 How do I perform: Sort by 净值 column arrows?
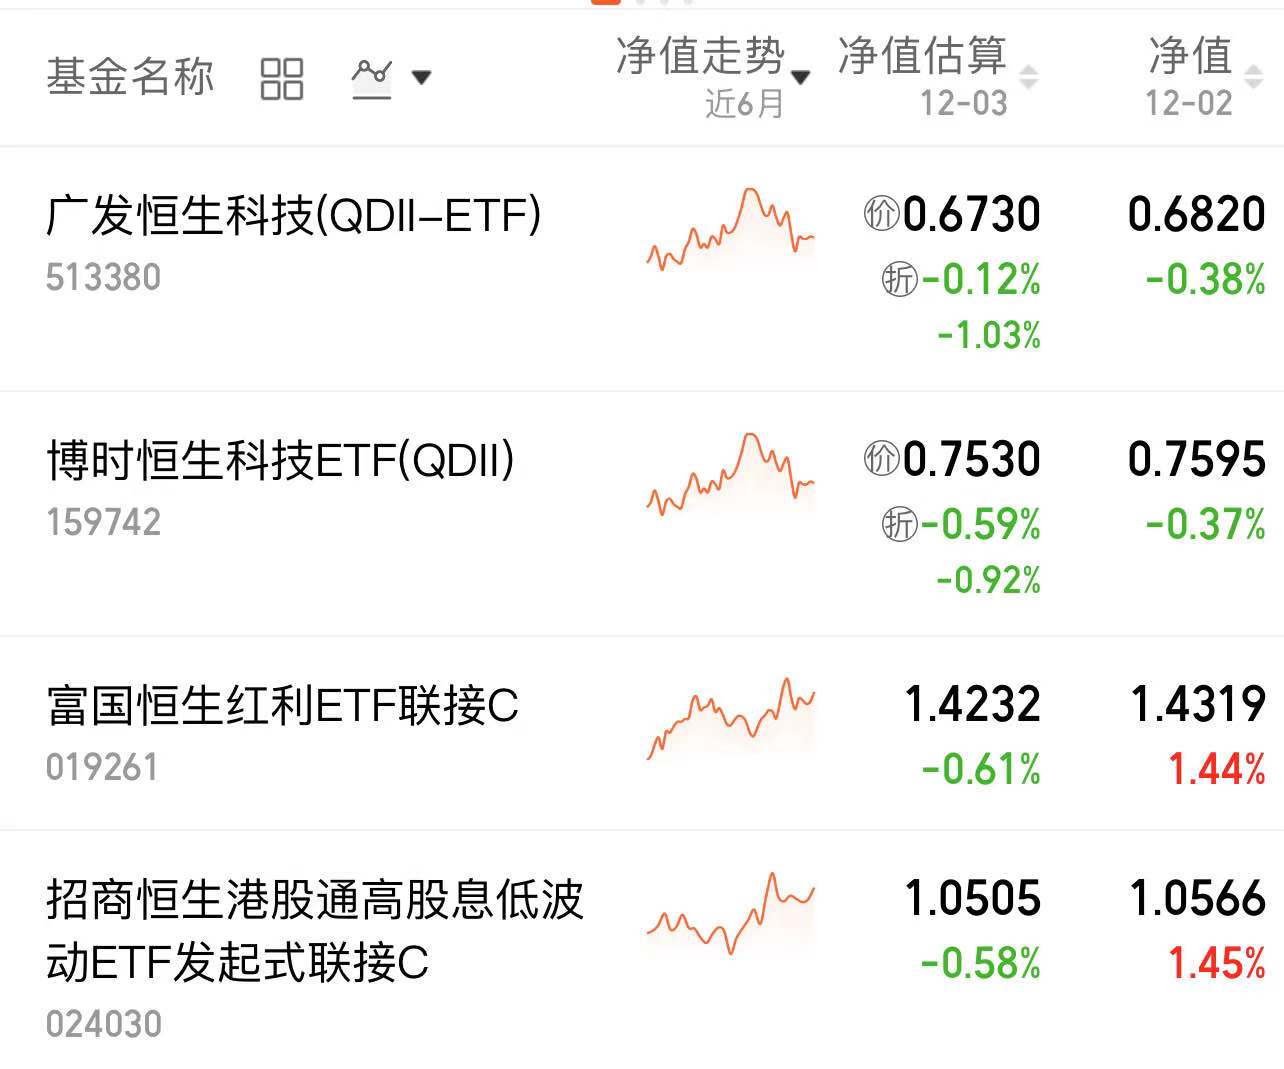(x=1253, y=77)
